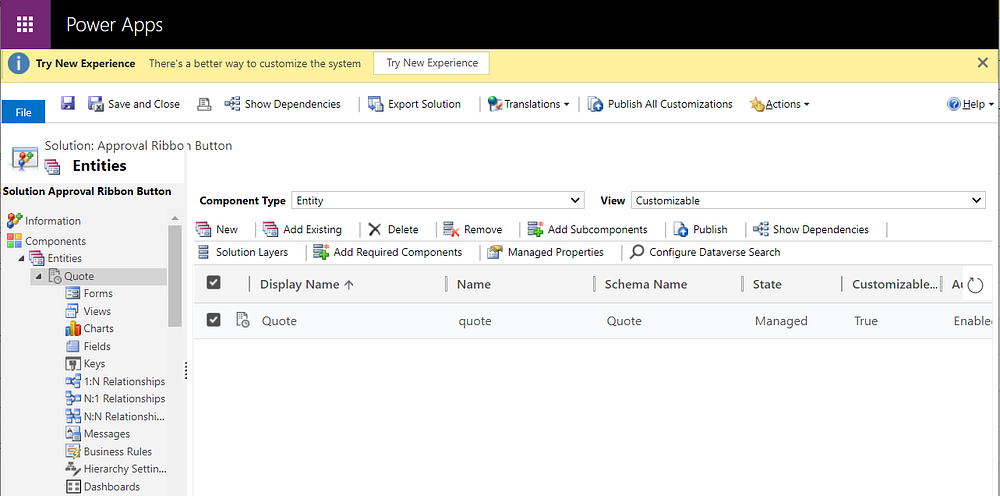Click the lowercase 'quote' name cell

click(x=475, y=321)
